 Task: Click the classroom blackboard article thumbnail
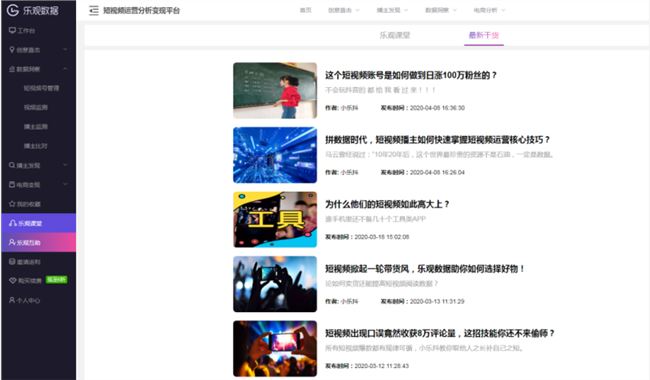click(x=275, y=90)
